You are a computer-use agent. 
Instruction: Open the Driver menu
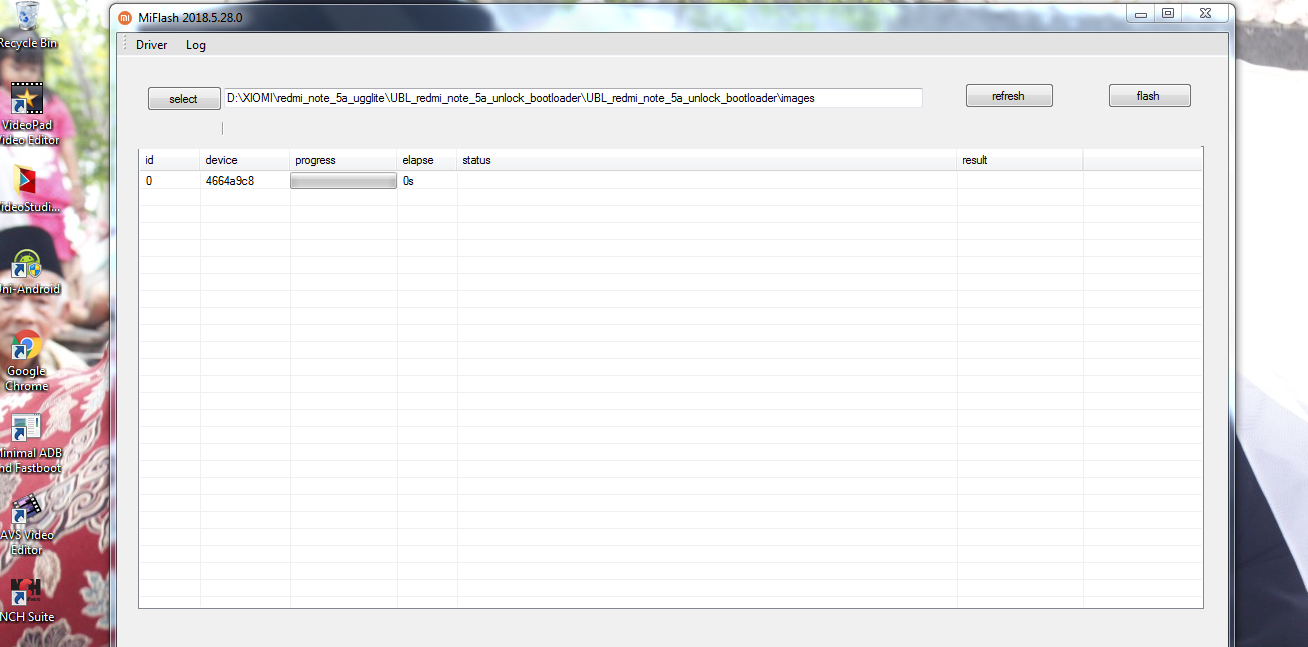point(152,45)
